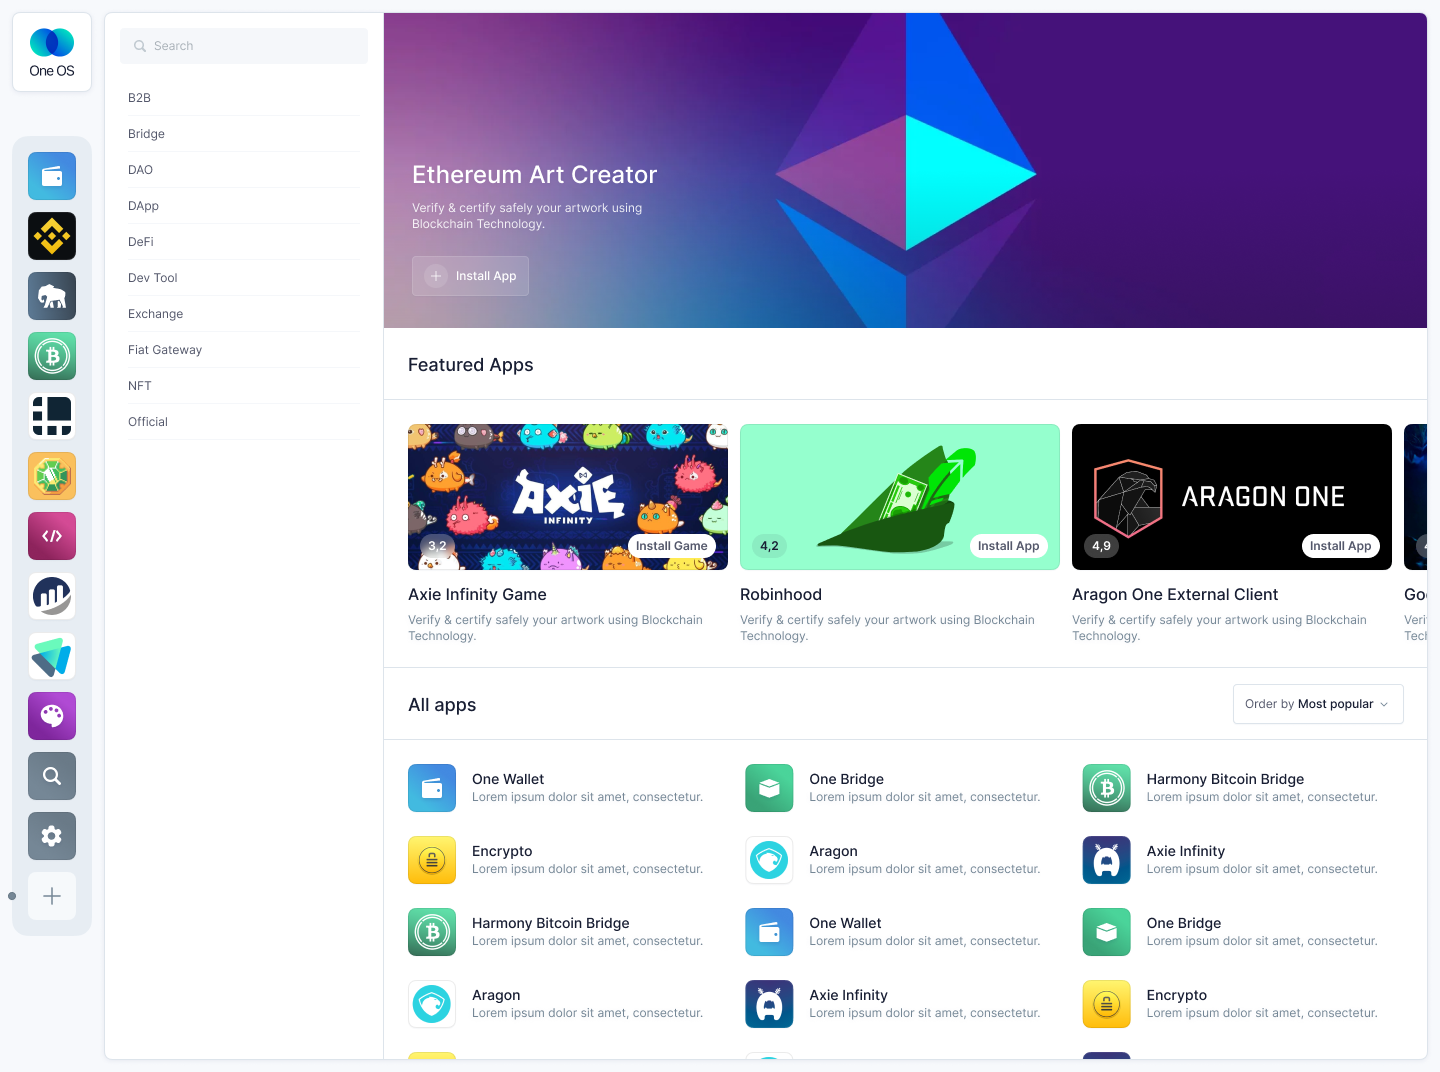Open the elephant dock app icon

pos(52,296)
